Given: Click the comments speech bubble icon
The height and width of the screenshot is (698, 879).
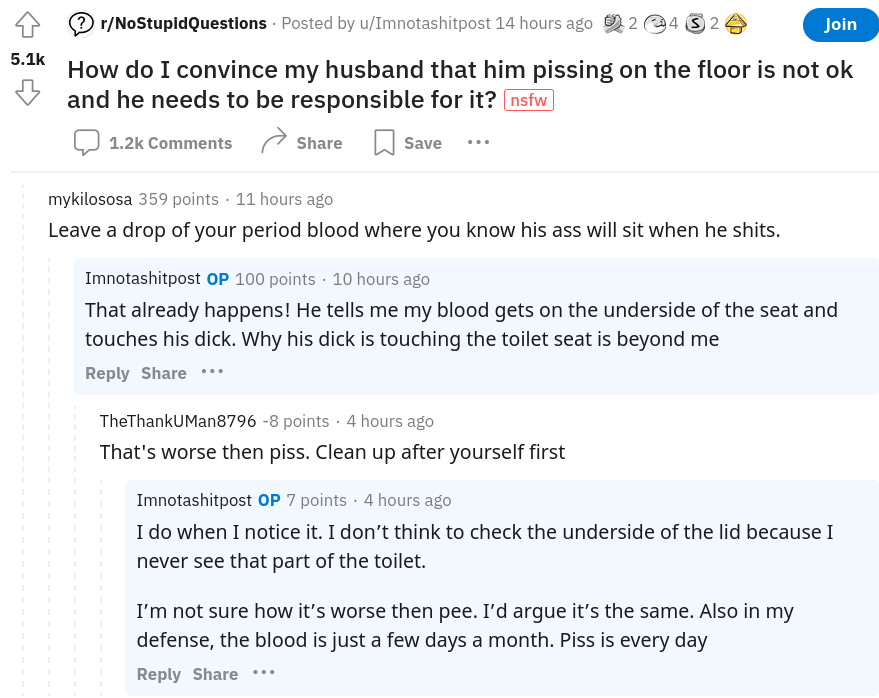Looking at the screenshot, I should tap(86, 142).
